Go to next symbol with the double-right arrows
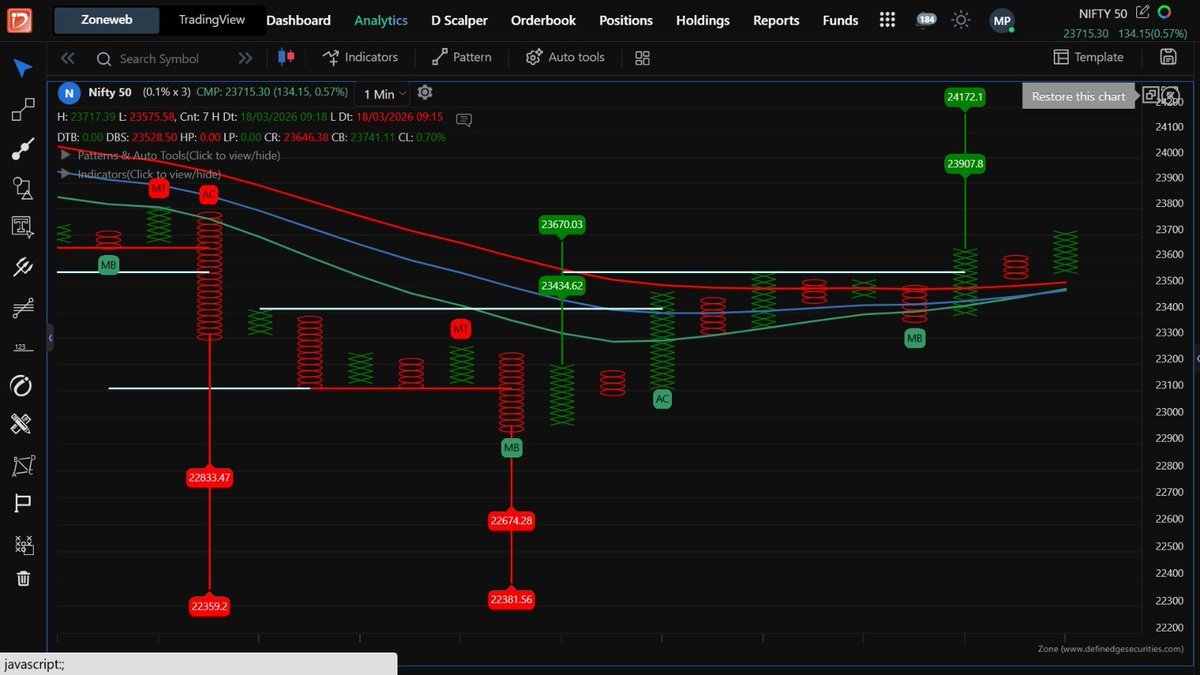 click(x=245, y=58)
